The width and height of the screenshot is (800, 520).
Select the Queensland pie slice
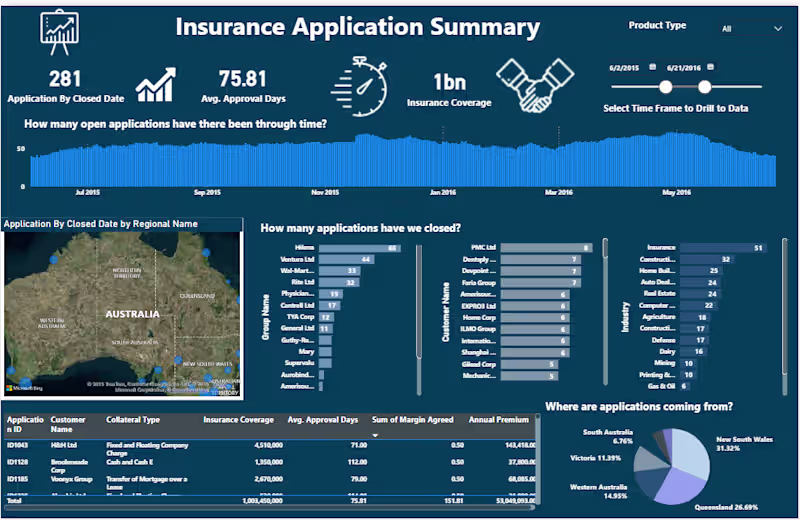pyautogui.click(x=680, y=484)
